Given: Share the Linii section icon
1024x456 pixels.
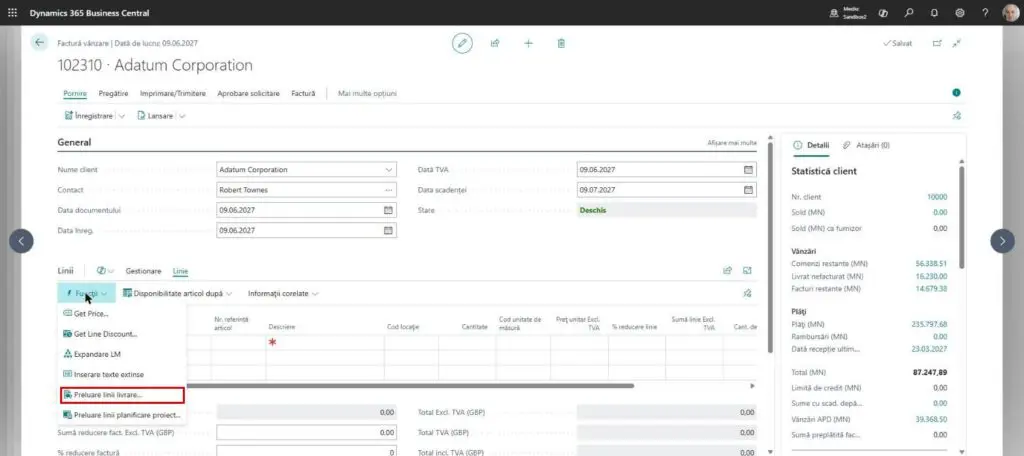Looking at the screenshot, I should click(x=728, y=270).
